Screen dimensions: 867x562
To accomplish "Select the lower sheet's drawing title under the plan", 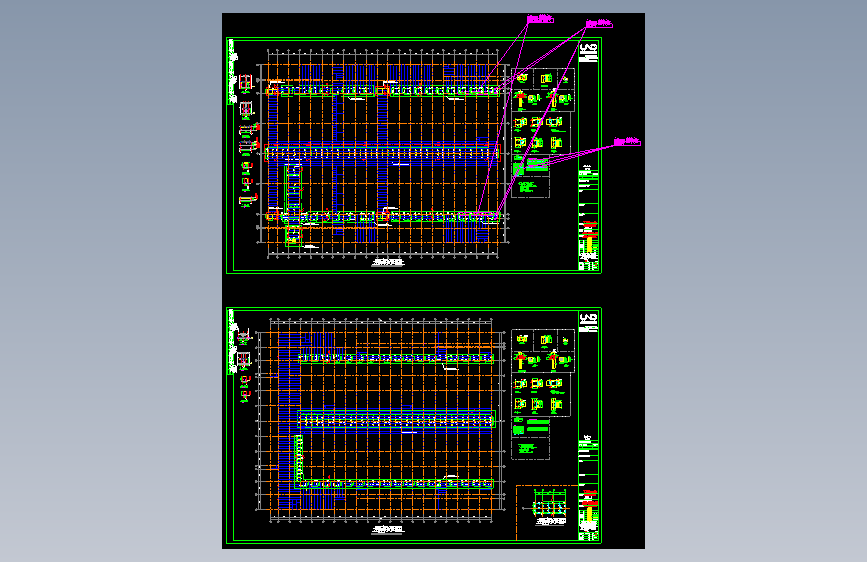I will [x=388, y=530].
